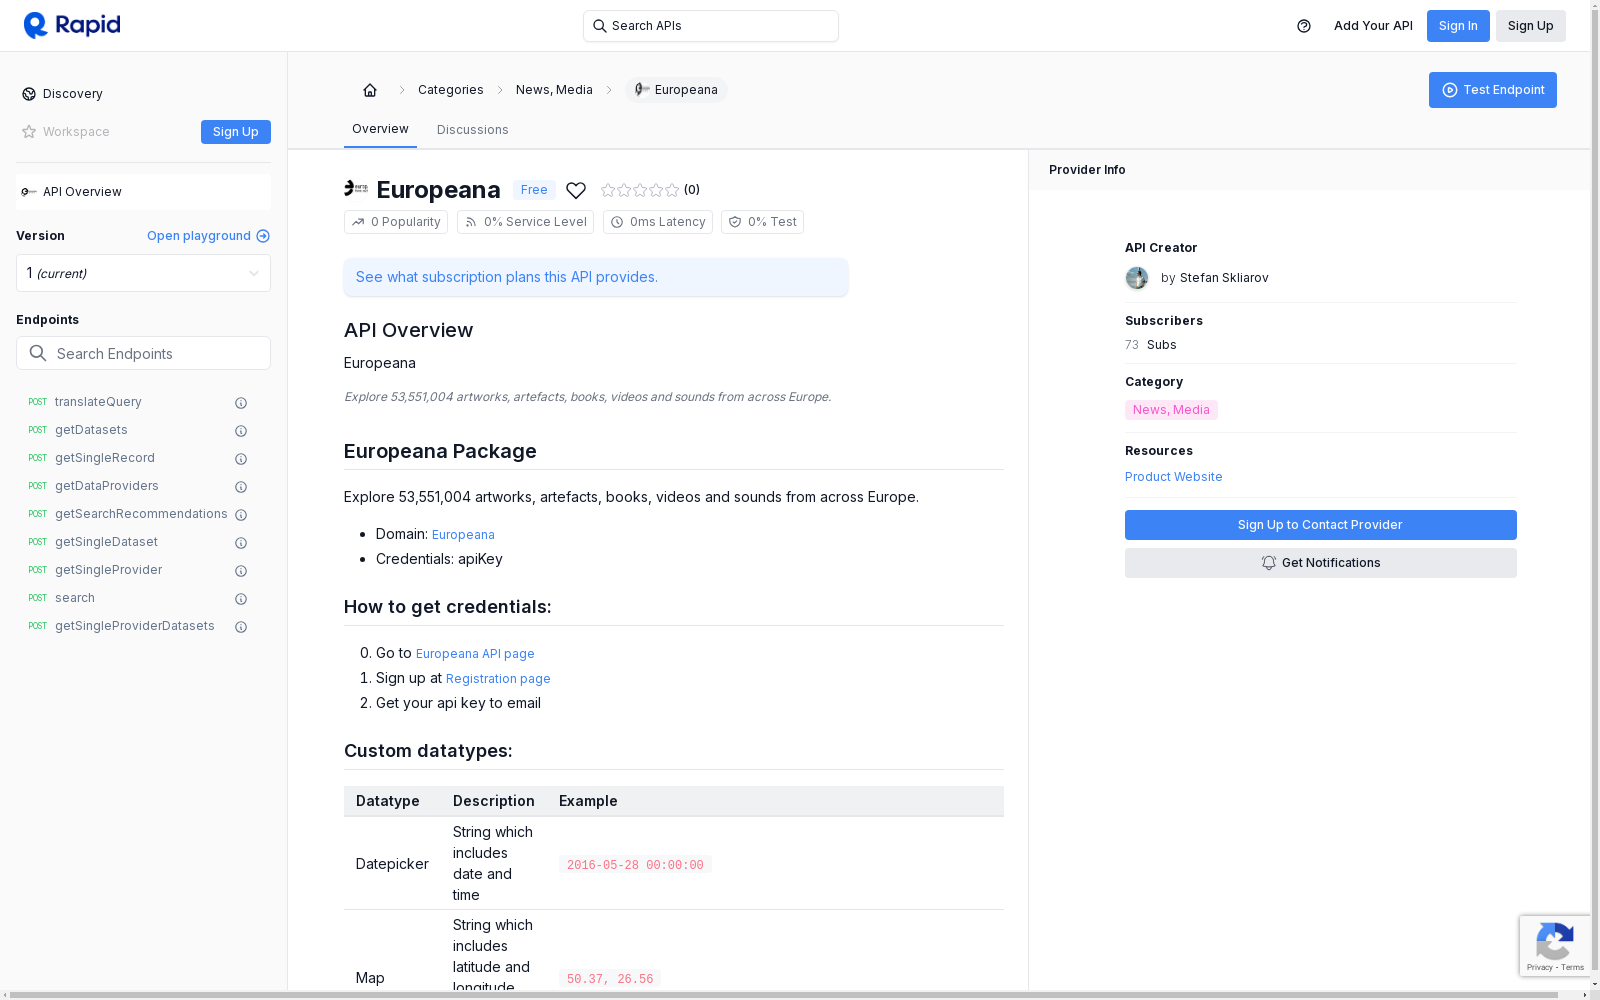This screenshot has height=1000, width=1600.
Task: Click Sign Up in top header
Action: pyautogui.click(x=1530, y=26)
